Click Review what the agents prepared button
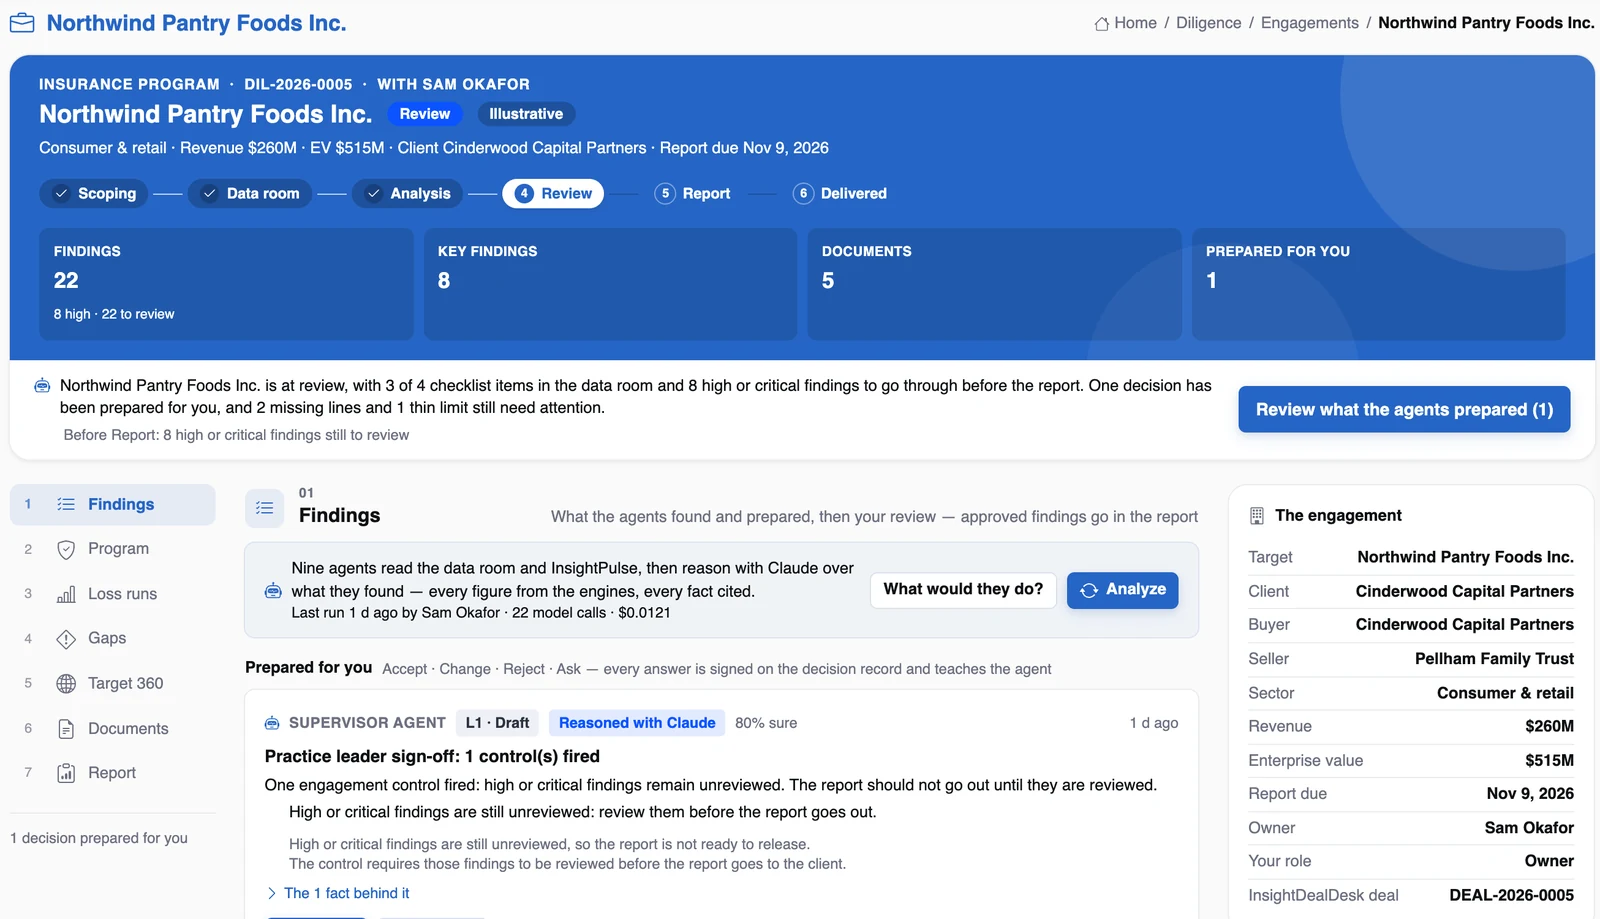 (1404, 410)
